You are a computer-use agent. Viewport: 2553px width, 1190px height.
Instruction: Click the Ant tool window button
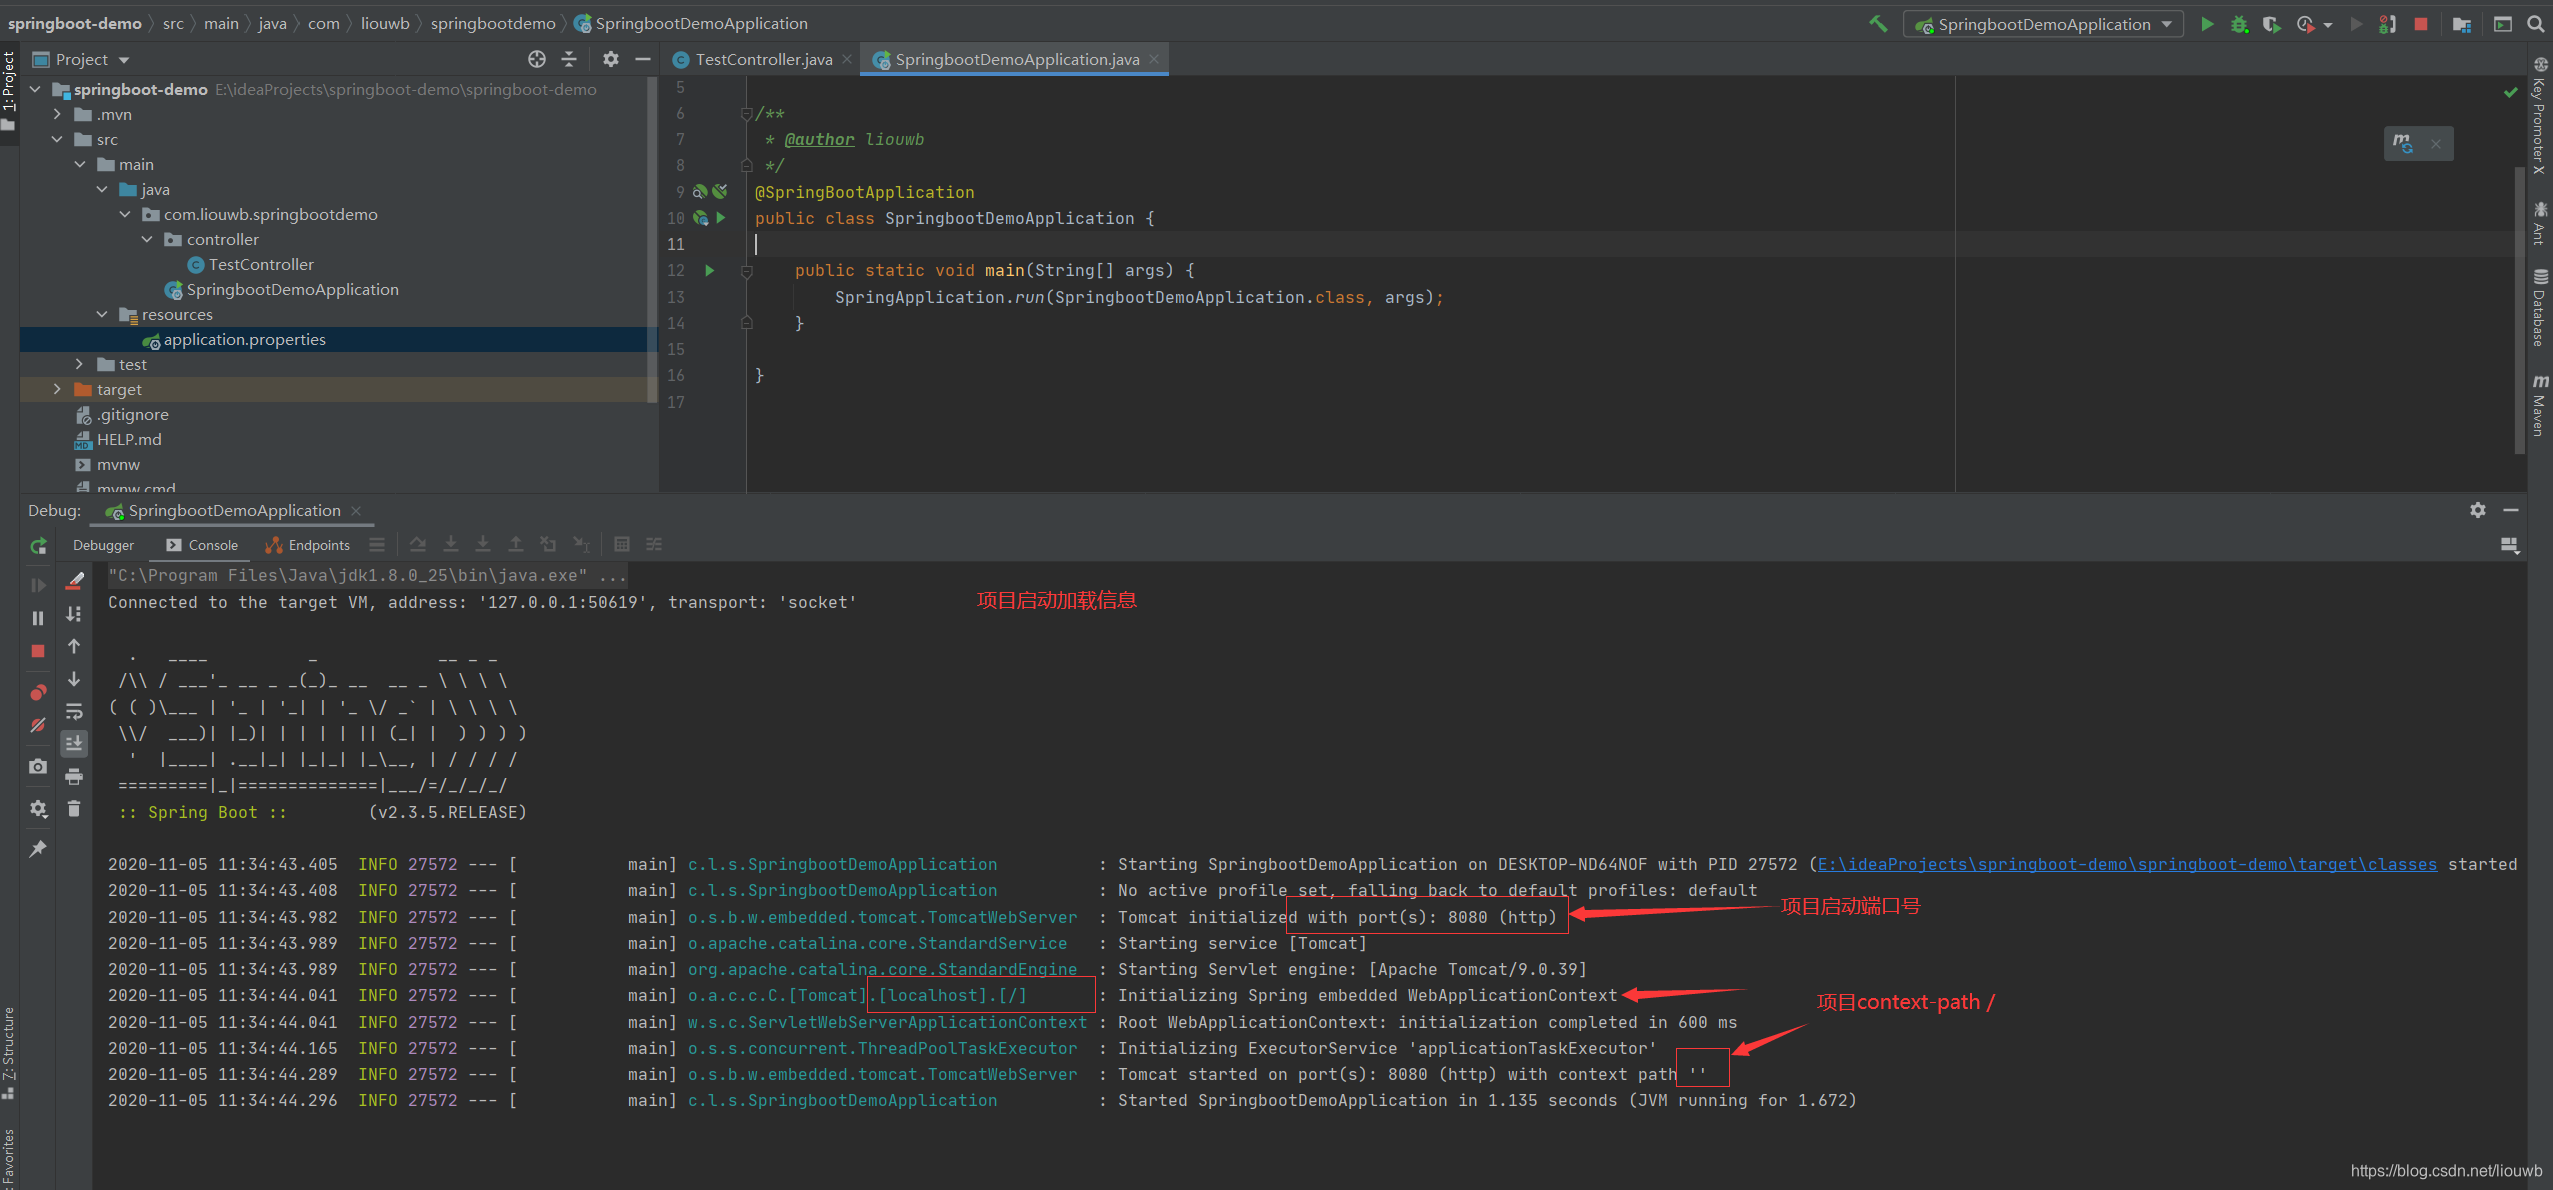pyautogui.click(x=2540, y=222)
